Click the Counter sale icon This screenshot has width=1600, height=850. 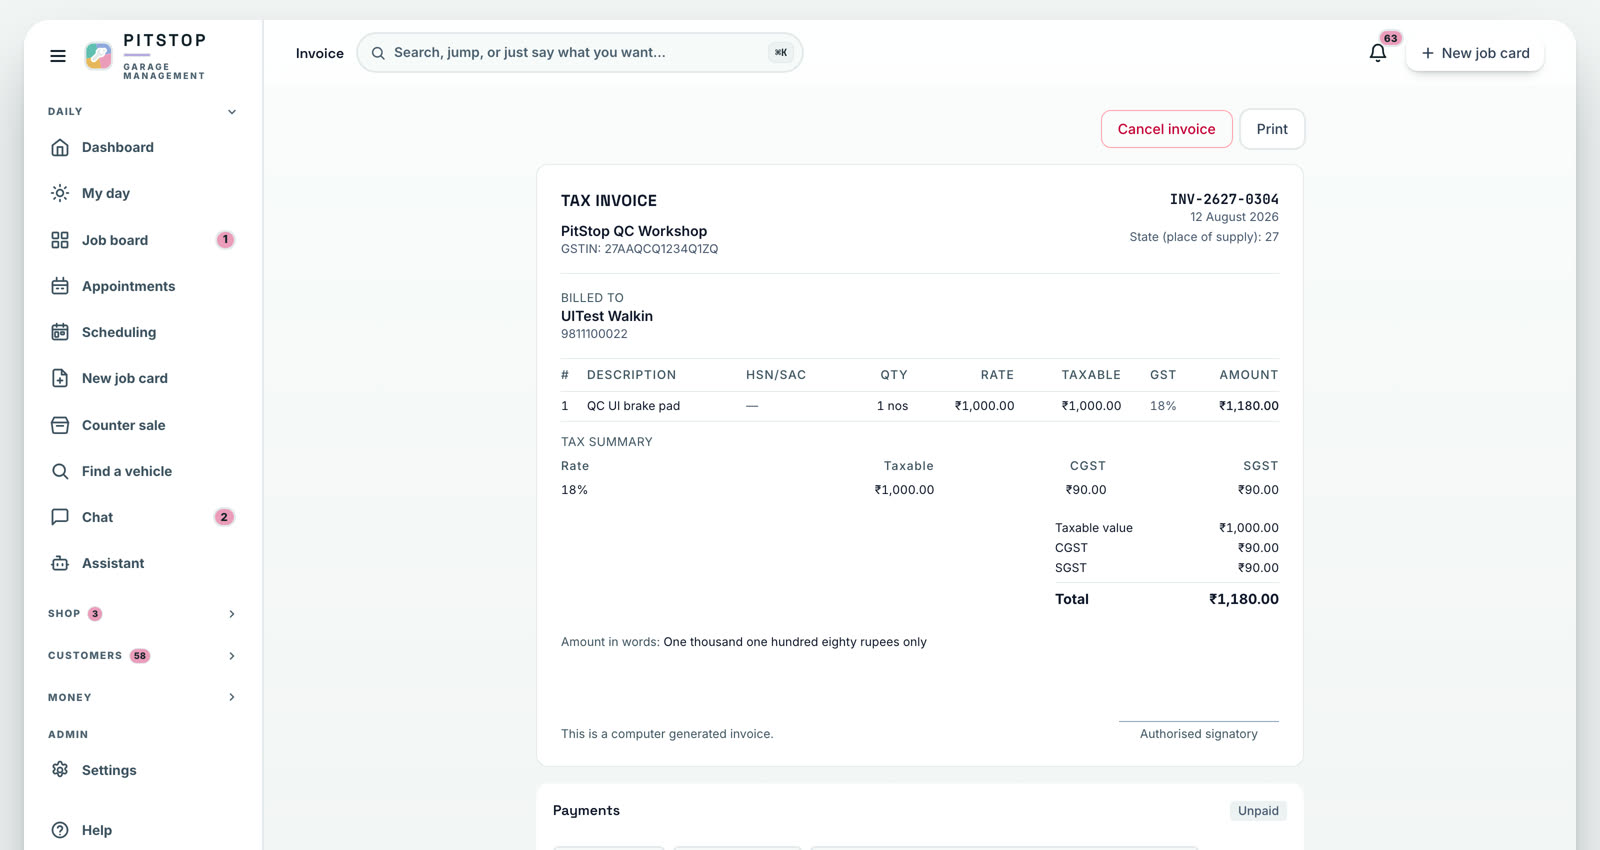click(60, 425)
